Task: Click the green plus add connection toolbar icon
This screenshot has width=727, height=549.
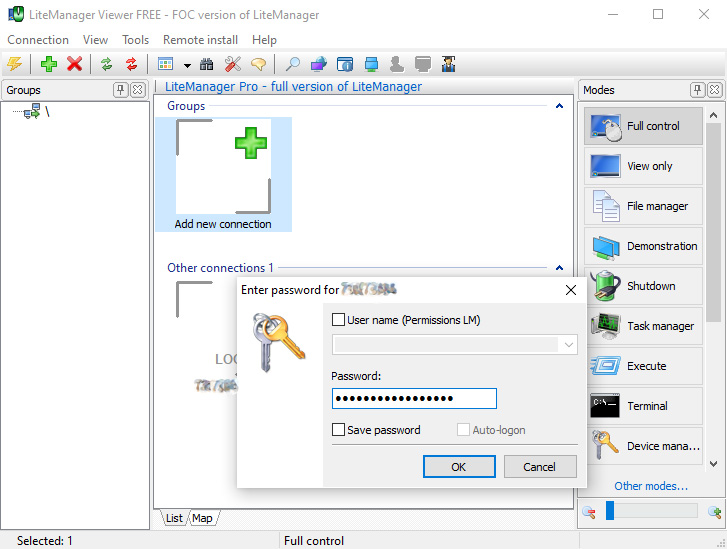Action: point(49,64)
